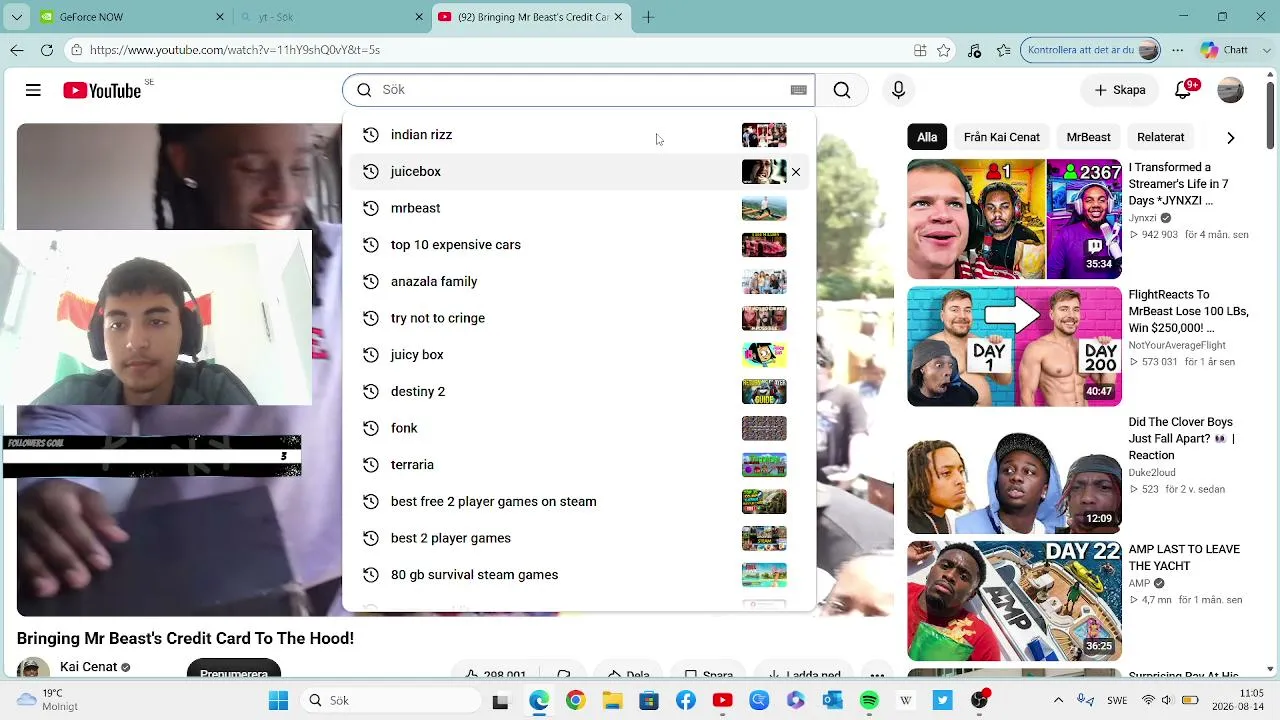The image size is (1280, 720).
Task: Go back with the browser back arrow
Action: coord(17,50)
